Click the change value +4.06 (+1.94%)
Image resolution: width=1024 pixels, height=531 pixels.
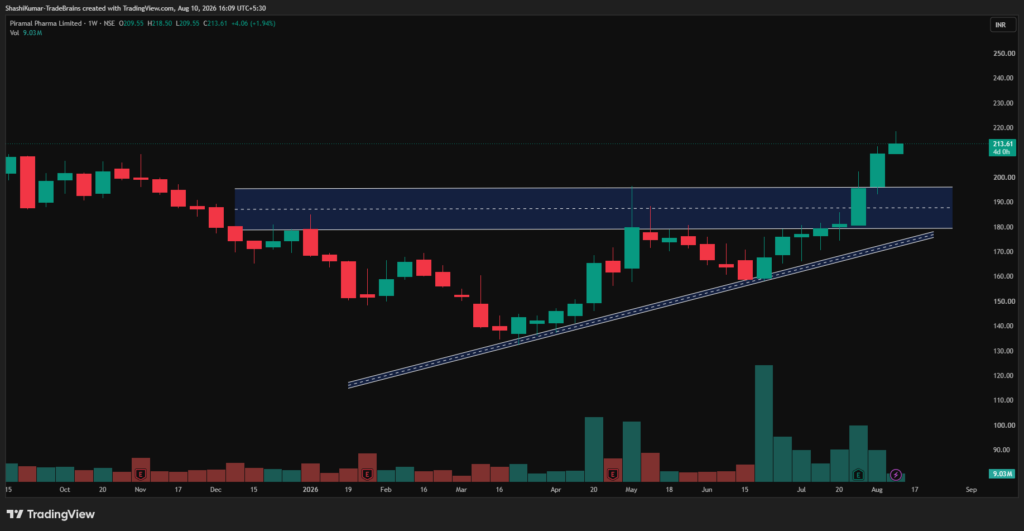point(253,24)
